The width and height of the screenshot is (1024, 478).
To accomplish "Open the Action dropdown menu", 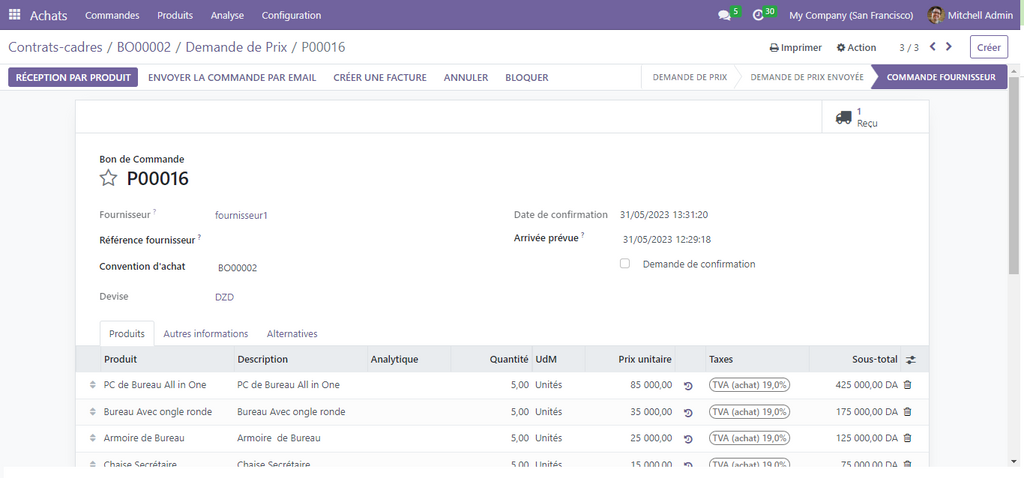I will [856, 48].
